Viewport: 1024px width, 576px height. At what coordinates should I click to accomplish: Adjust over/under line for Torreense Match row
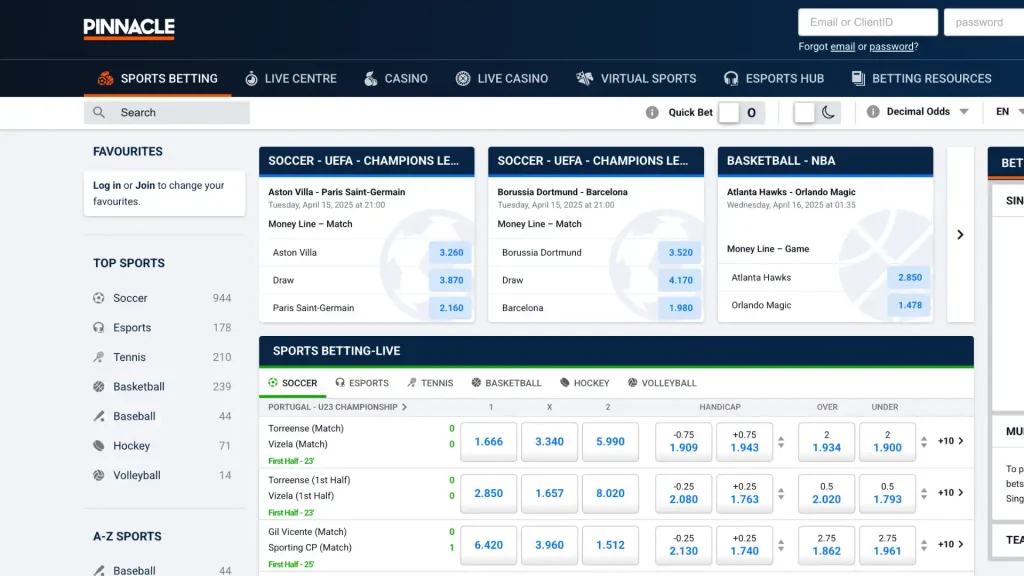(x=923, y=441)
